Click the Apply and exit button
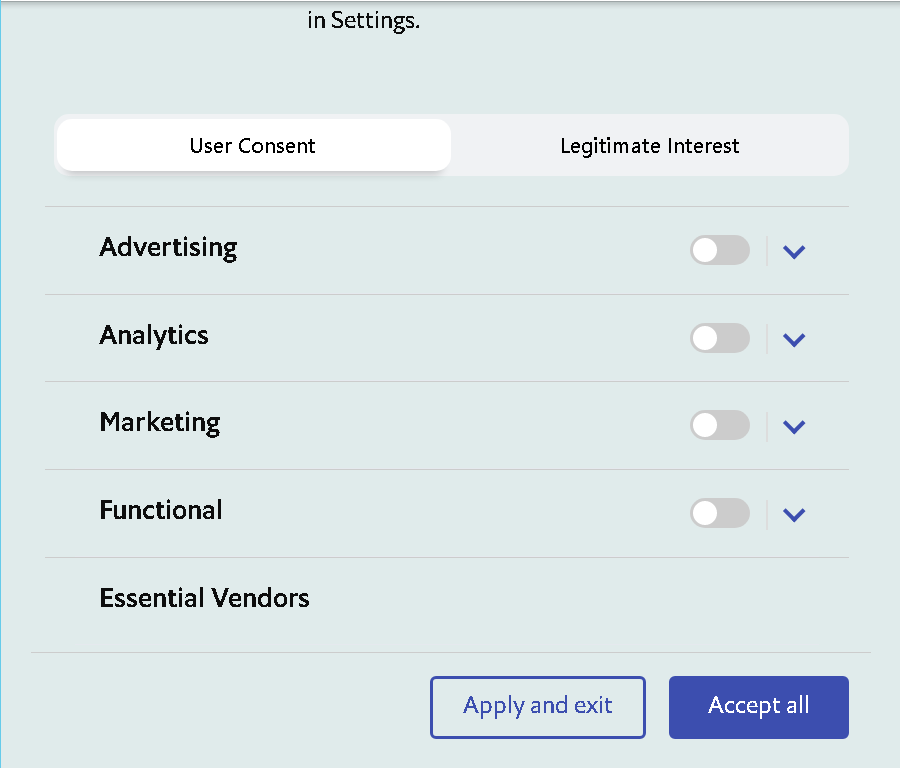The image size is (900, 768). (538, 707)
